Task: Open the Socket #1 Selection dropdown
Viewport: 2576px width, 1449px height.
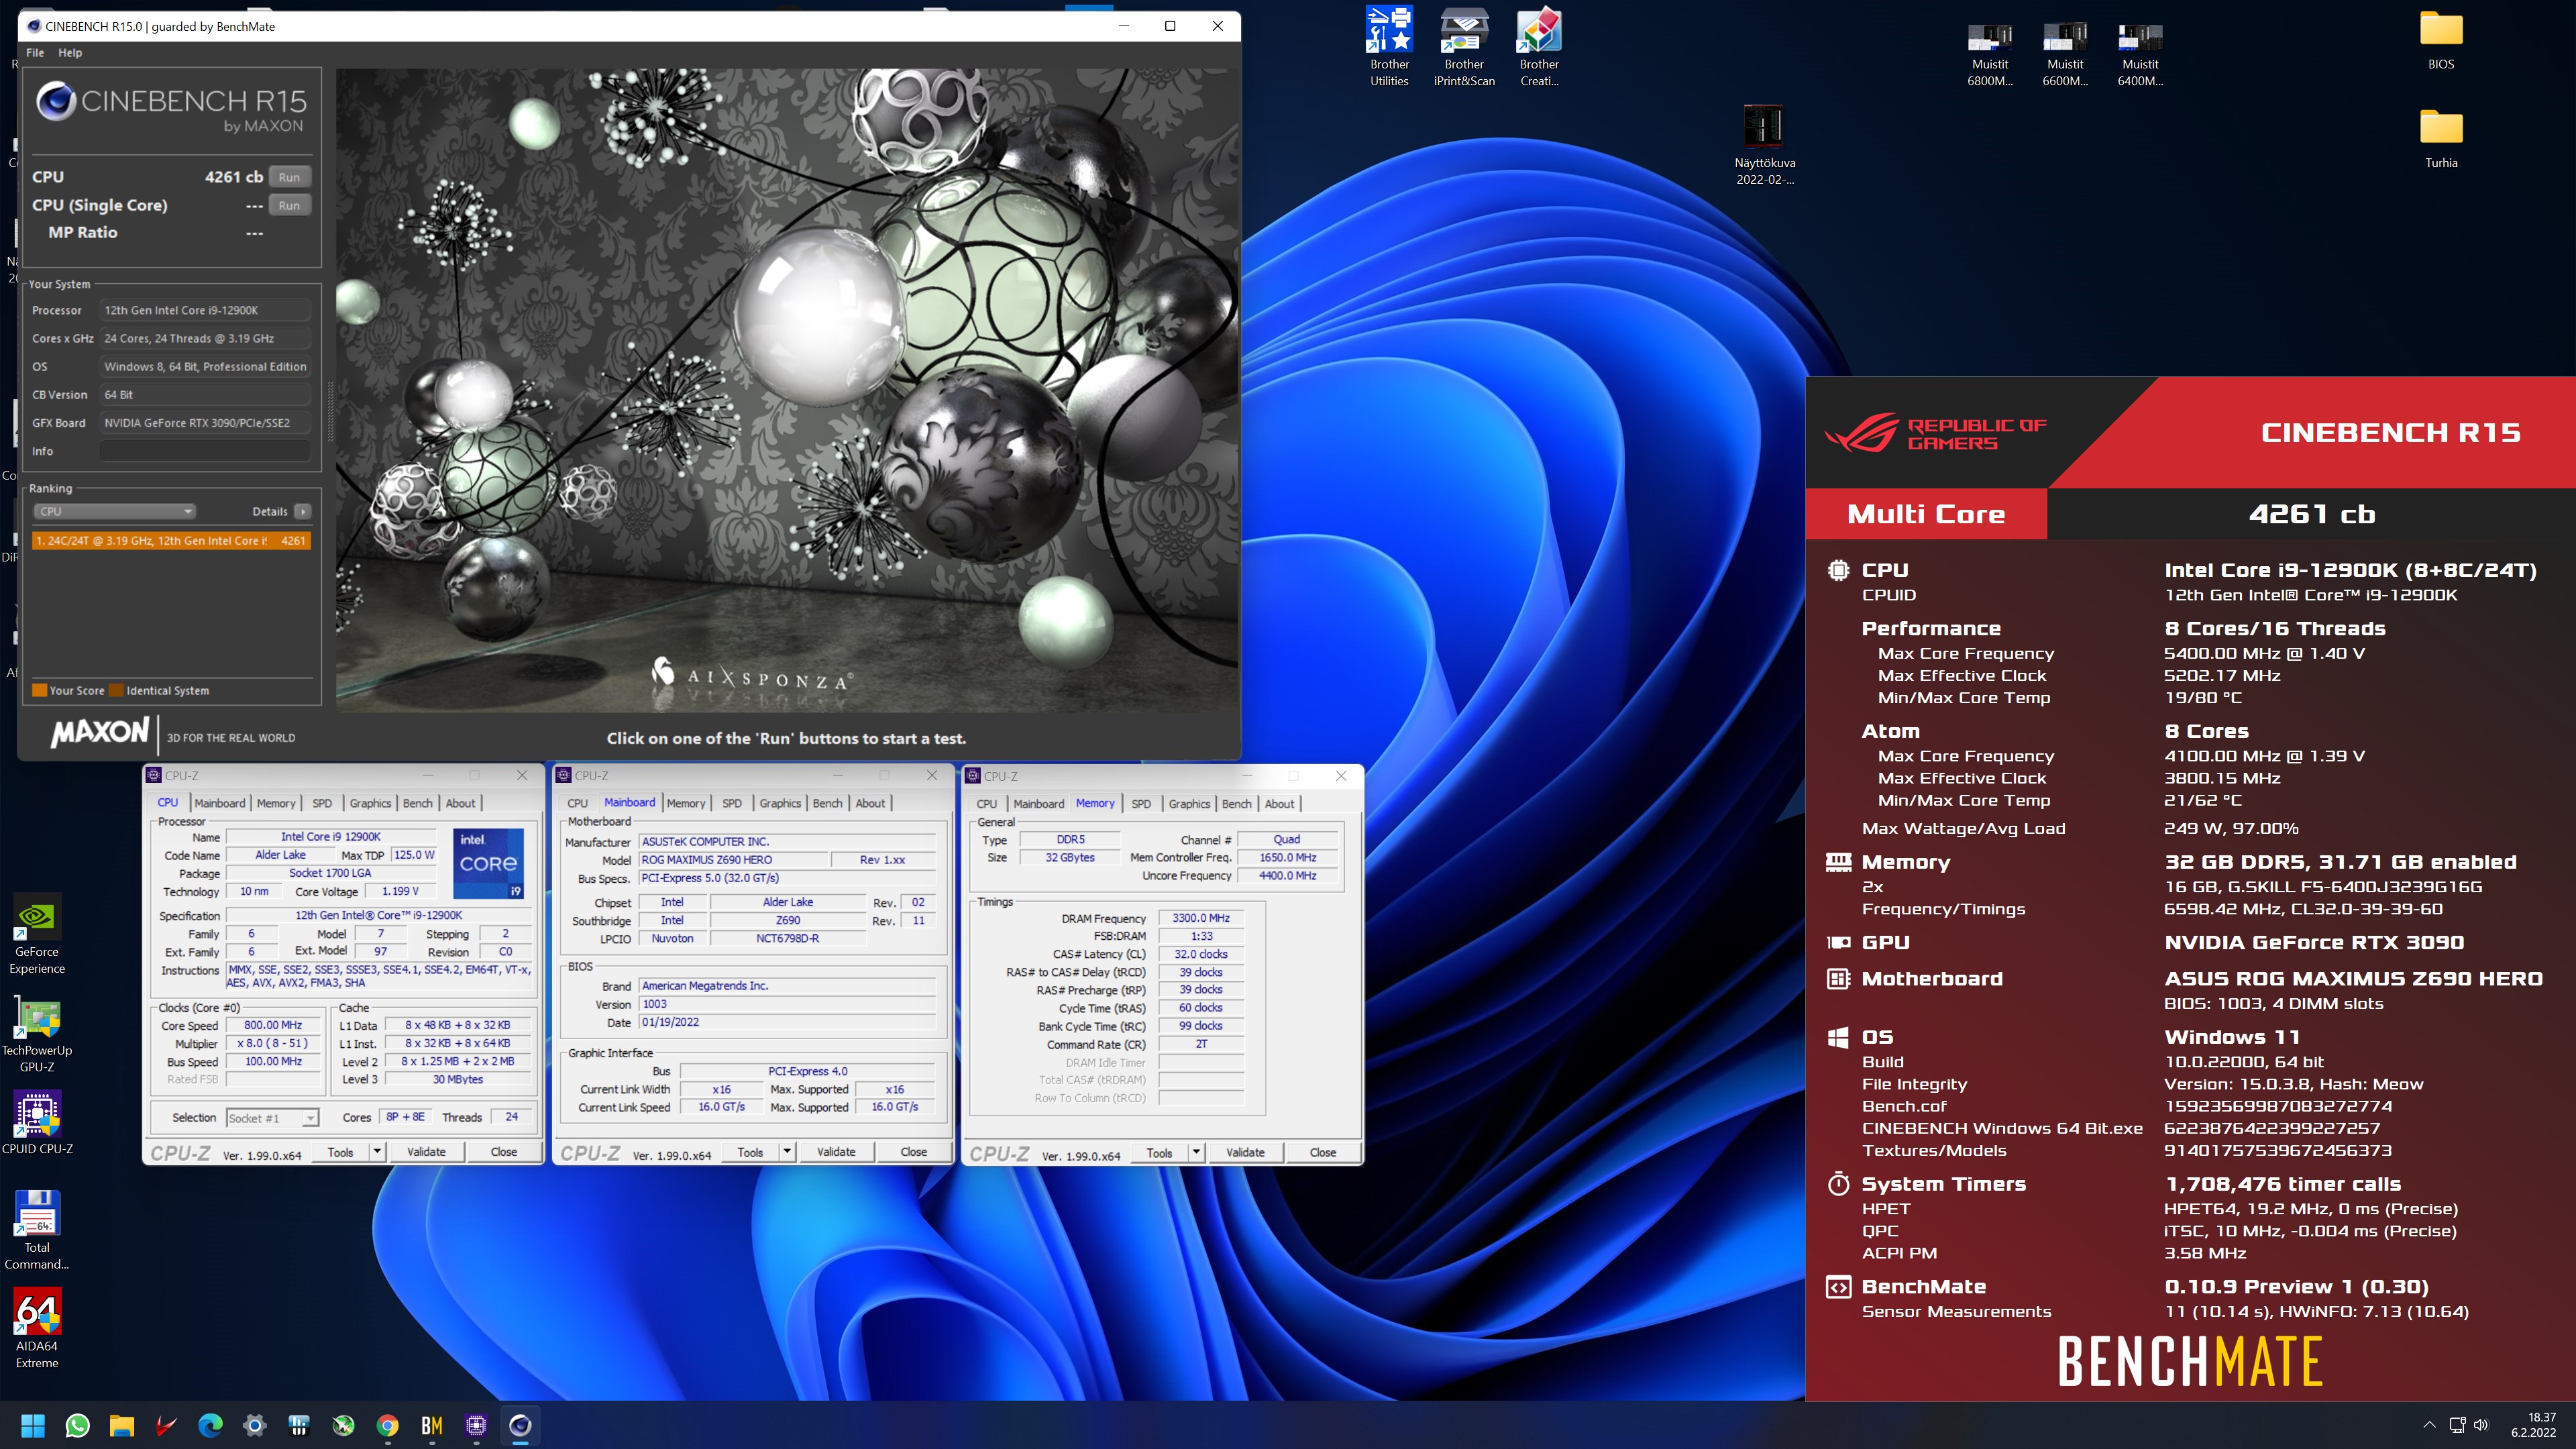Action: pos(272,1118)
